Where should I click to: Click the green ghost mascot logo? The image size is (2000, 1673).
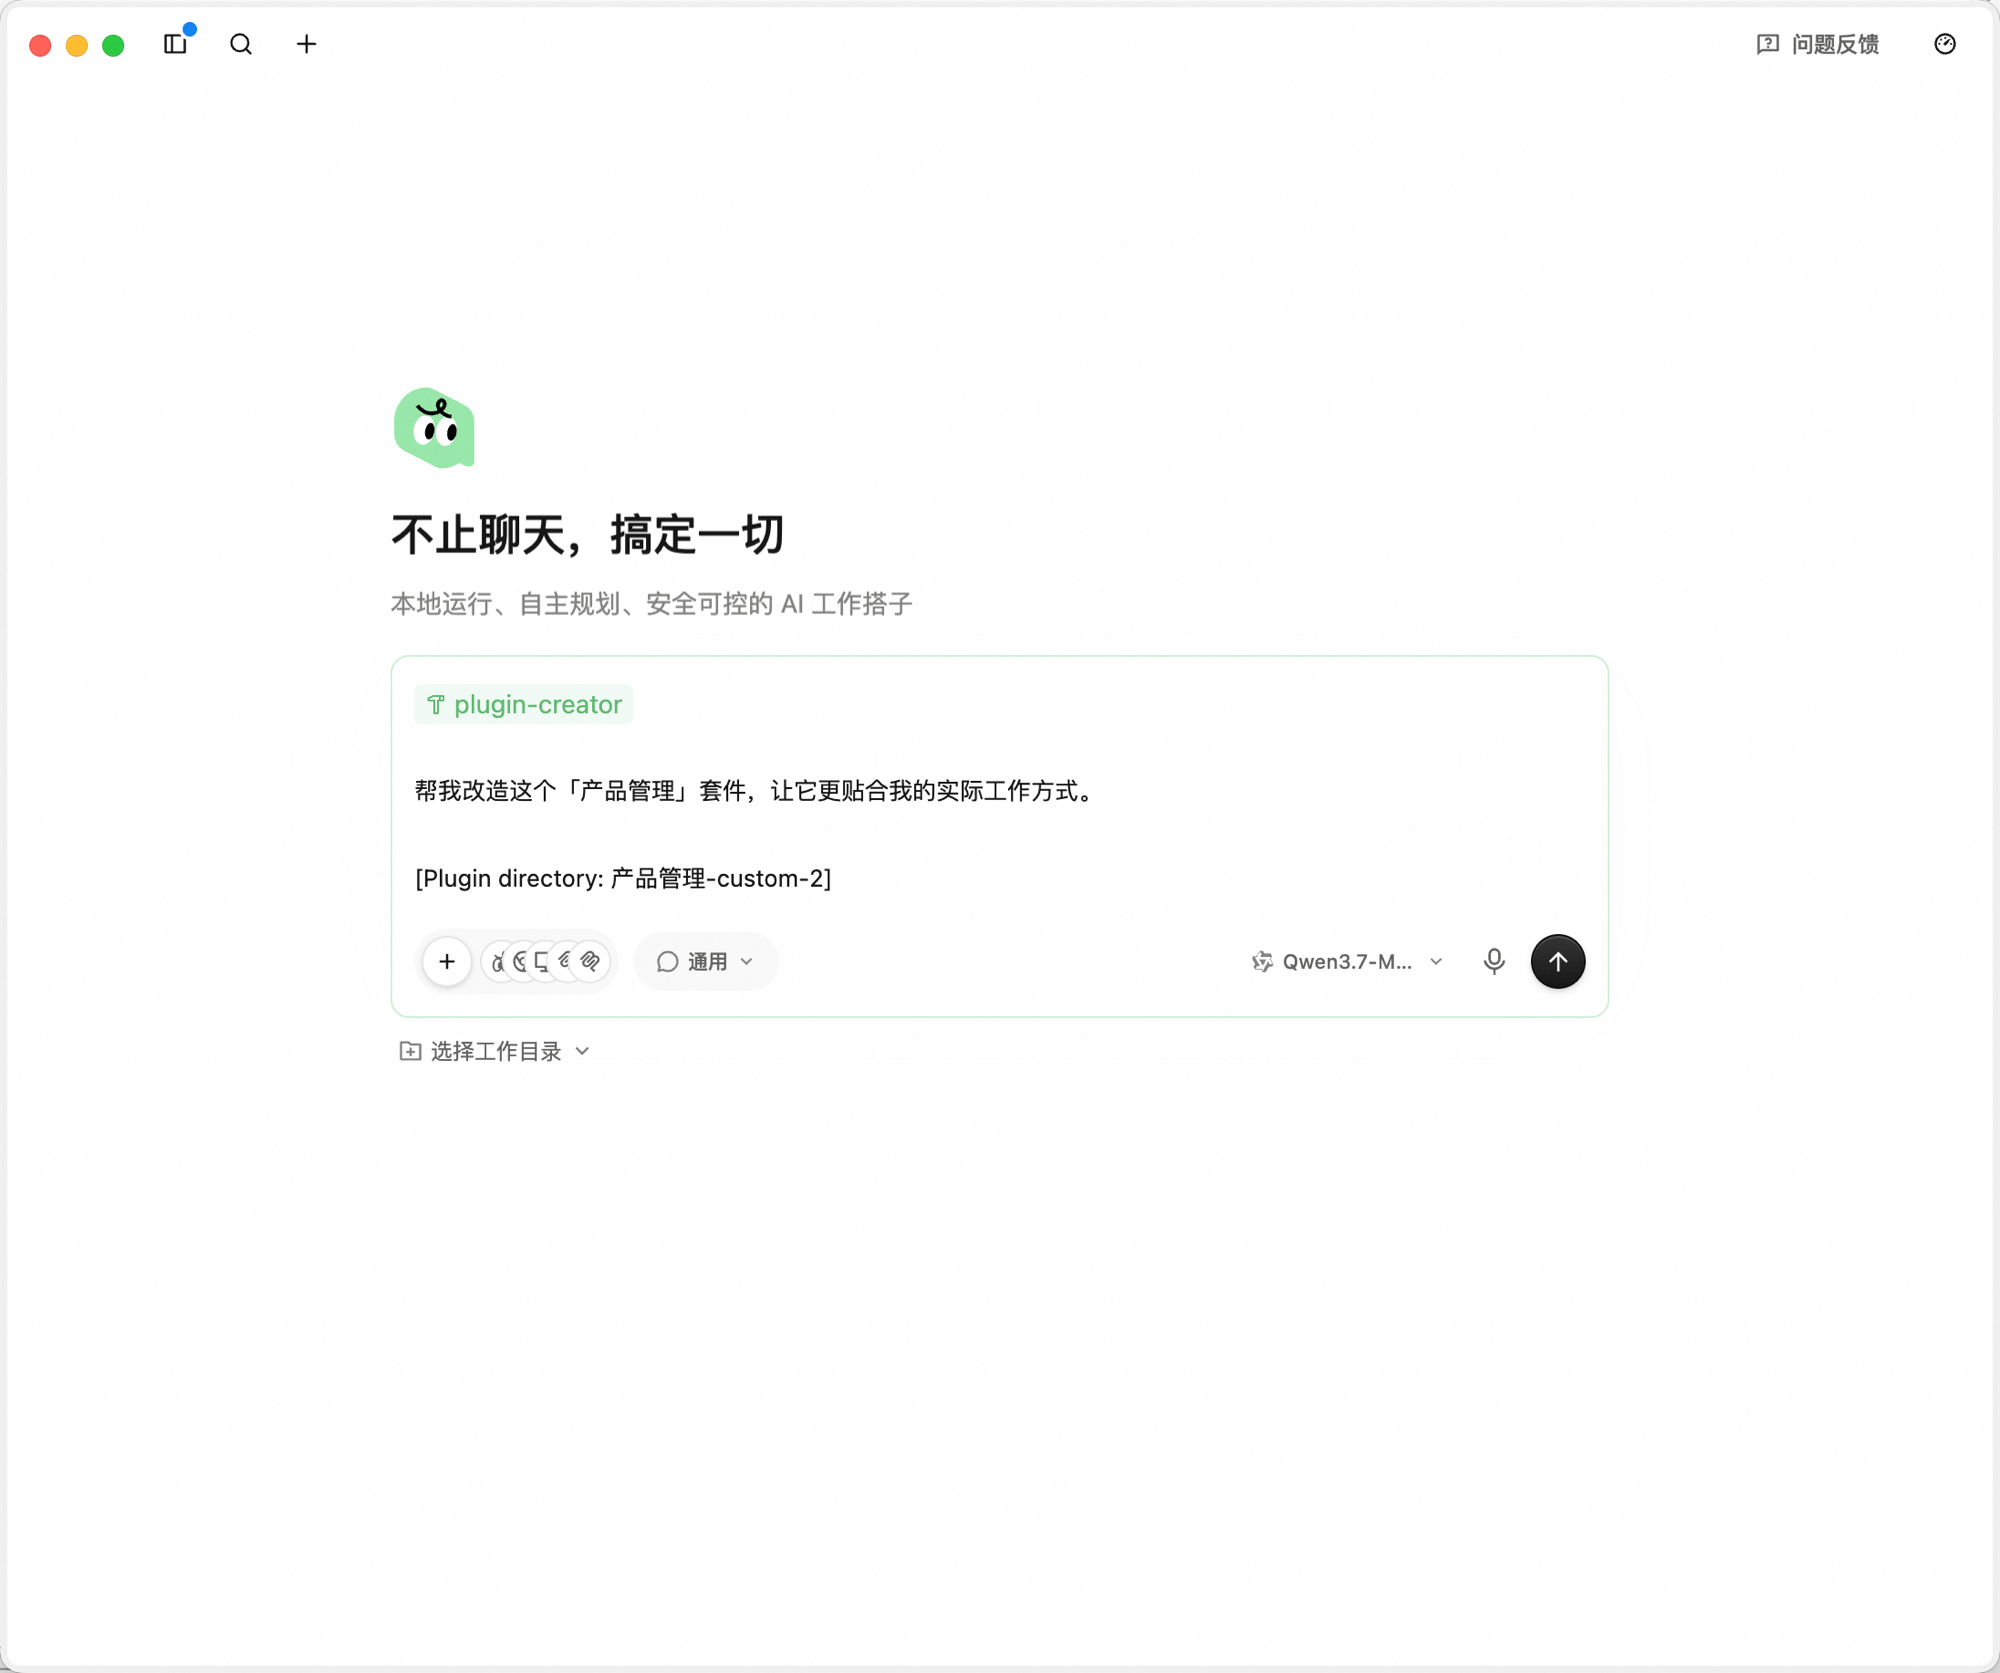(x=434, y=428)
